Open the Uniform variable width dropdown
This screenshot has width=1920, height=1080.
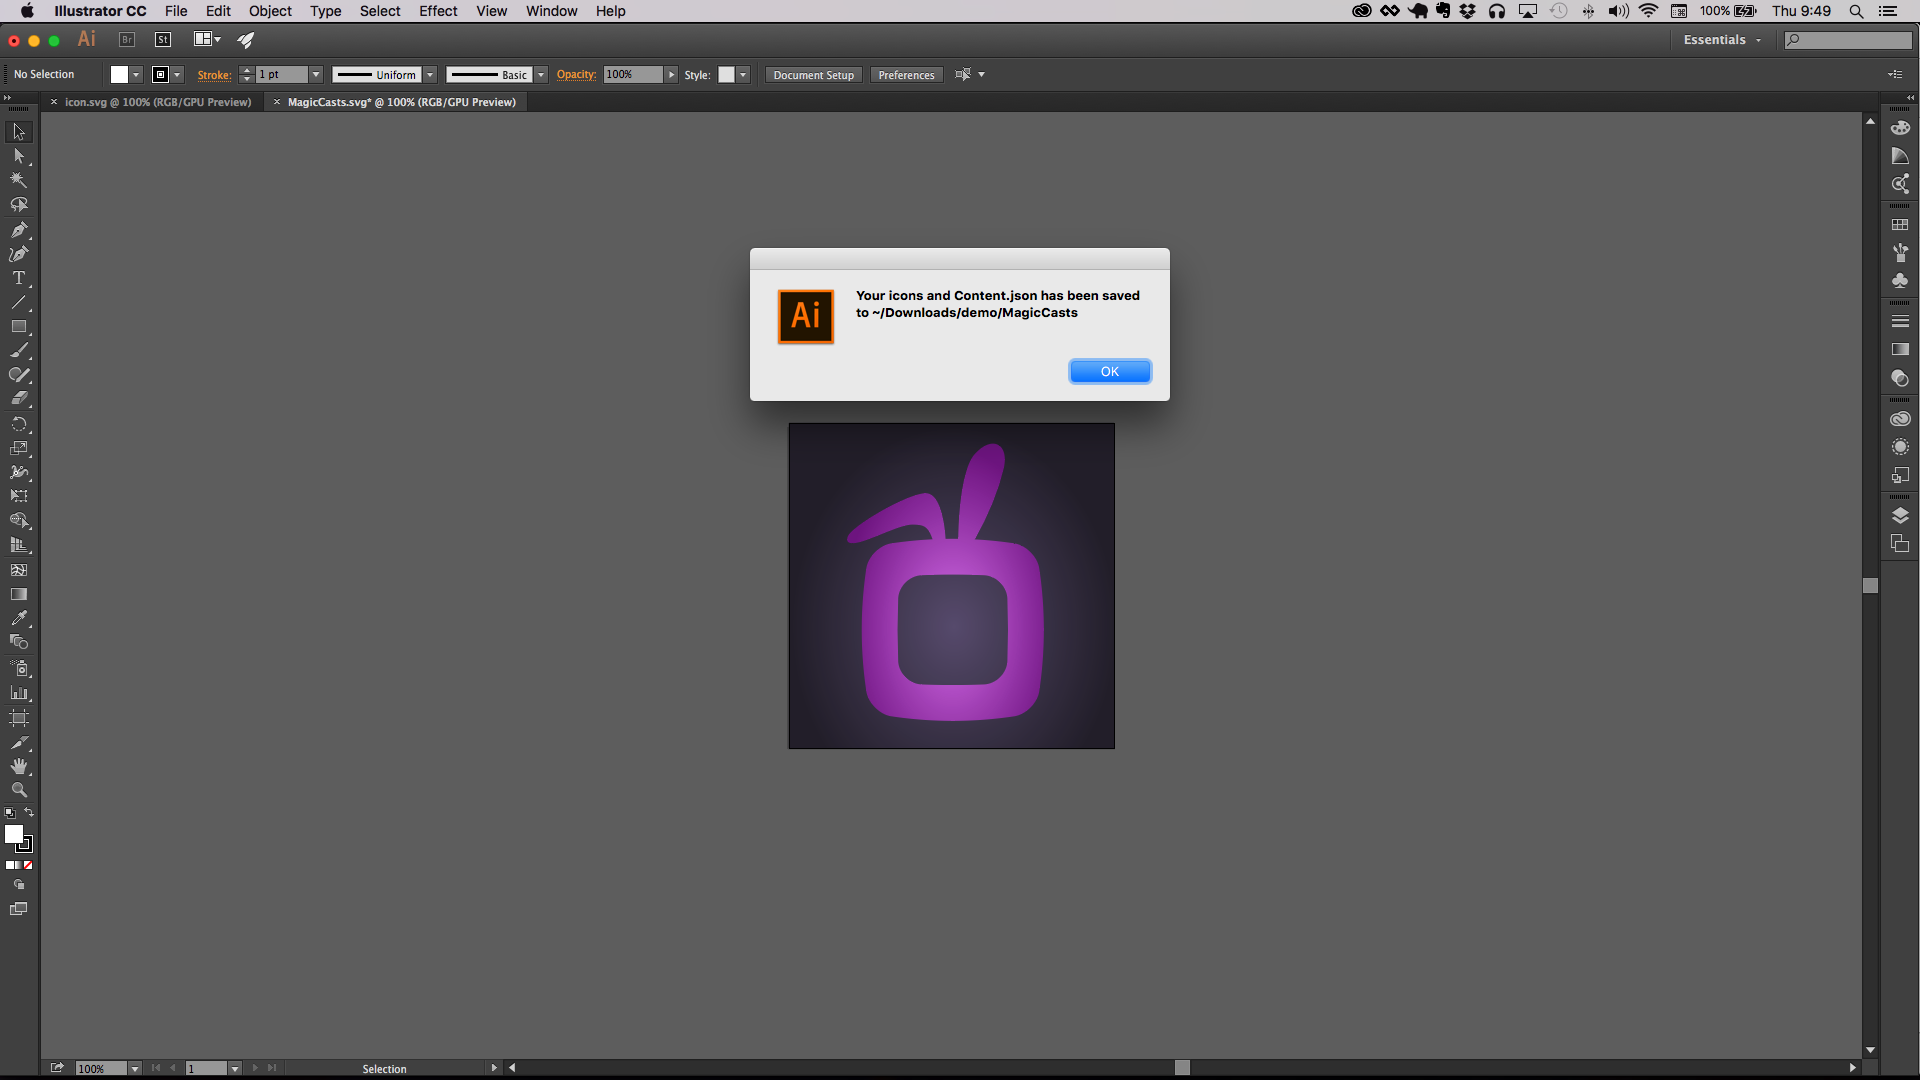[430, 74]
